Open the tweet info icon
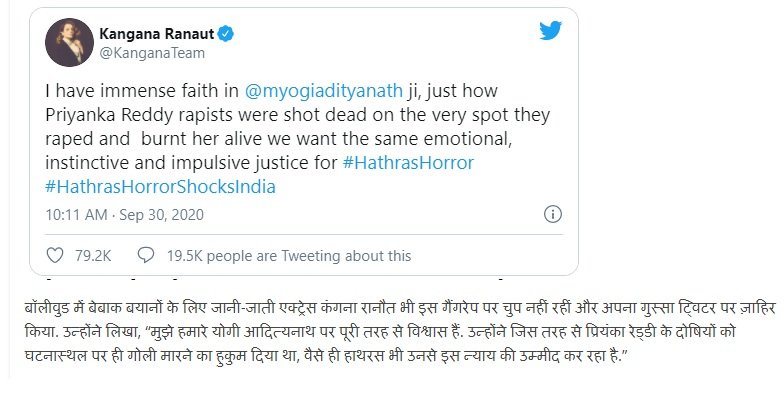The image size is (784, 404). (x=552, y=214)
